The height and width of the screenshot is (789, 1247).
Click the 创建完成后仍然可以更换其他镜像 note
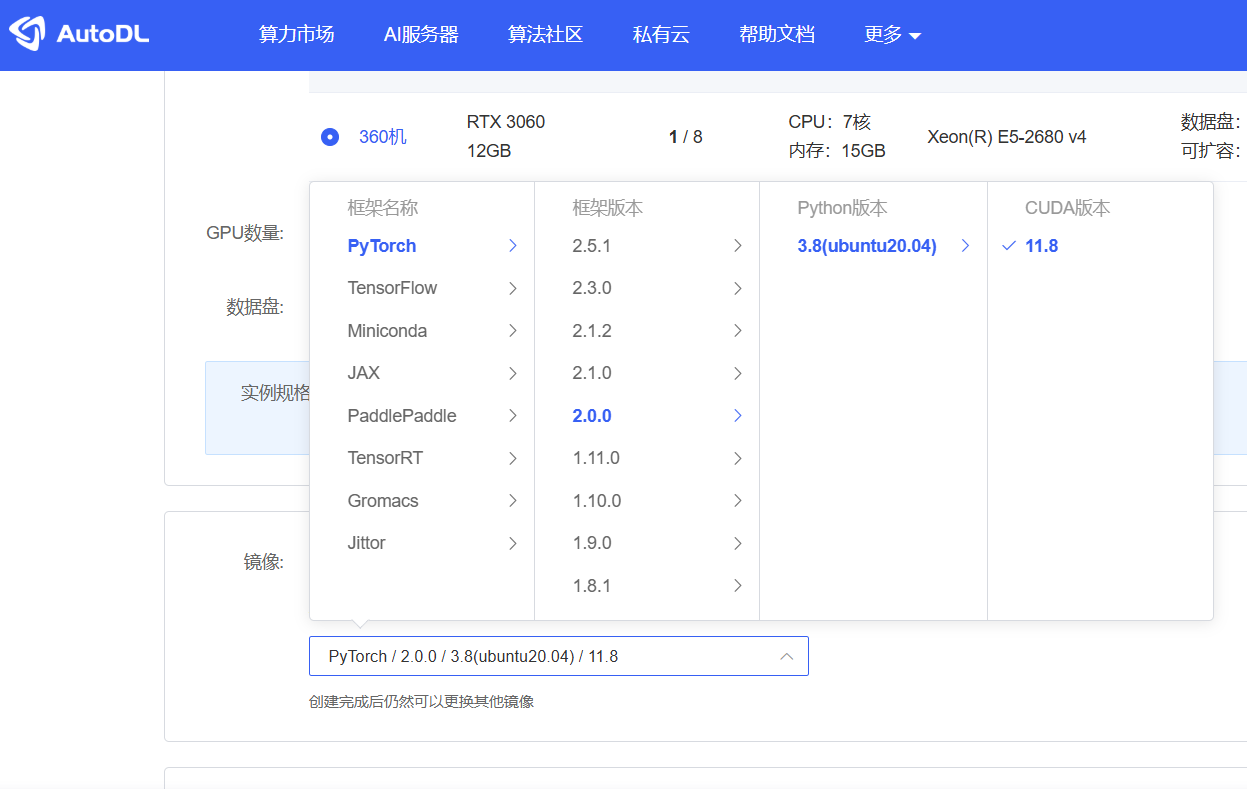(x=421, y=702)
